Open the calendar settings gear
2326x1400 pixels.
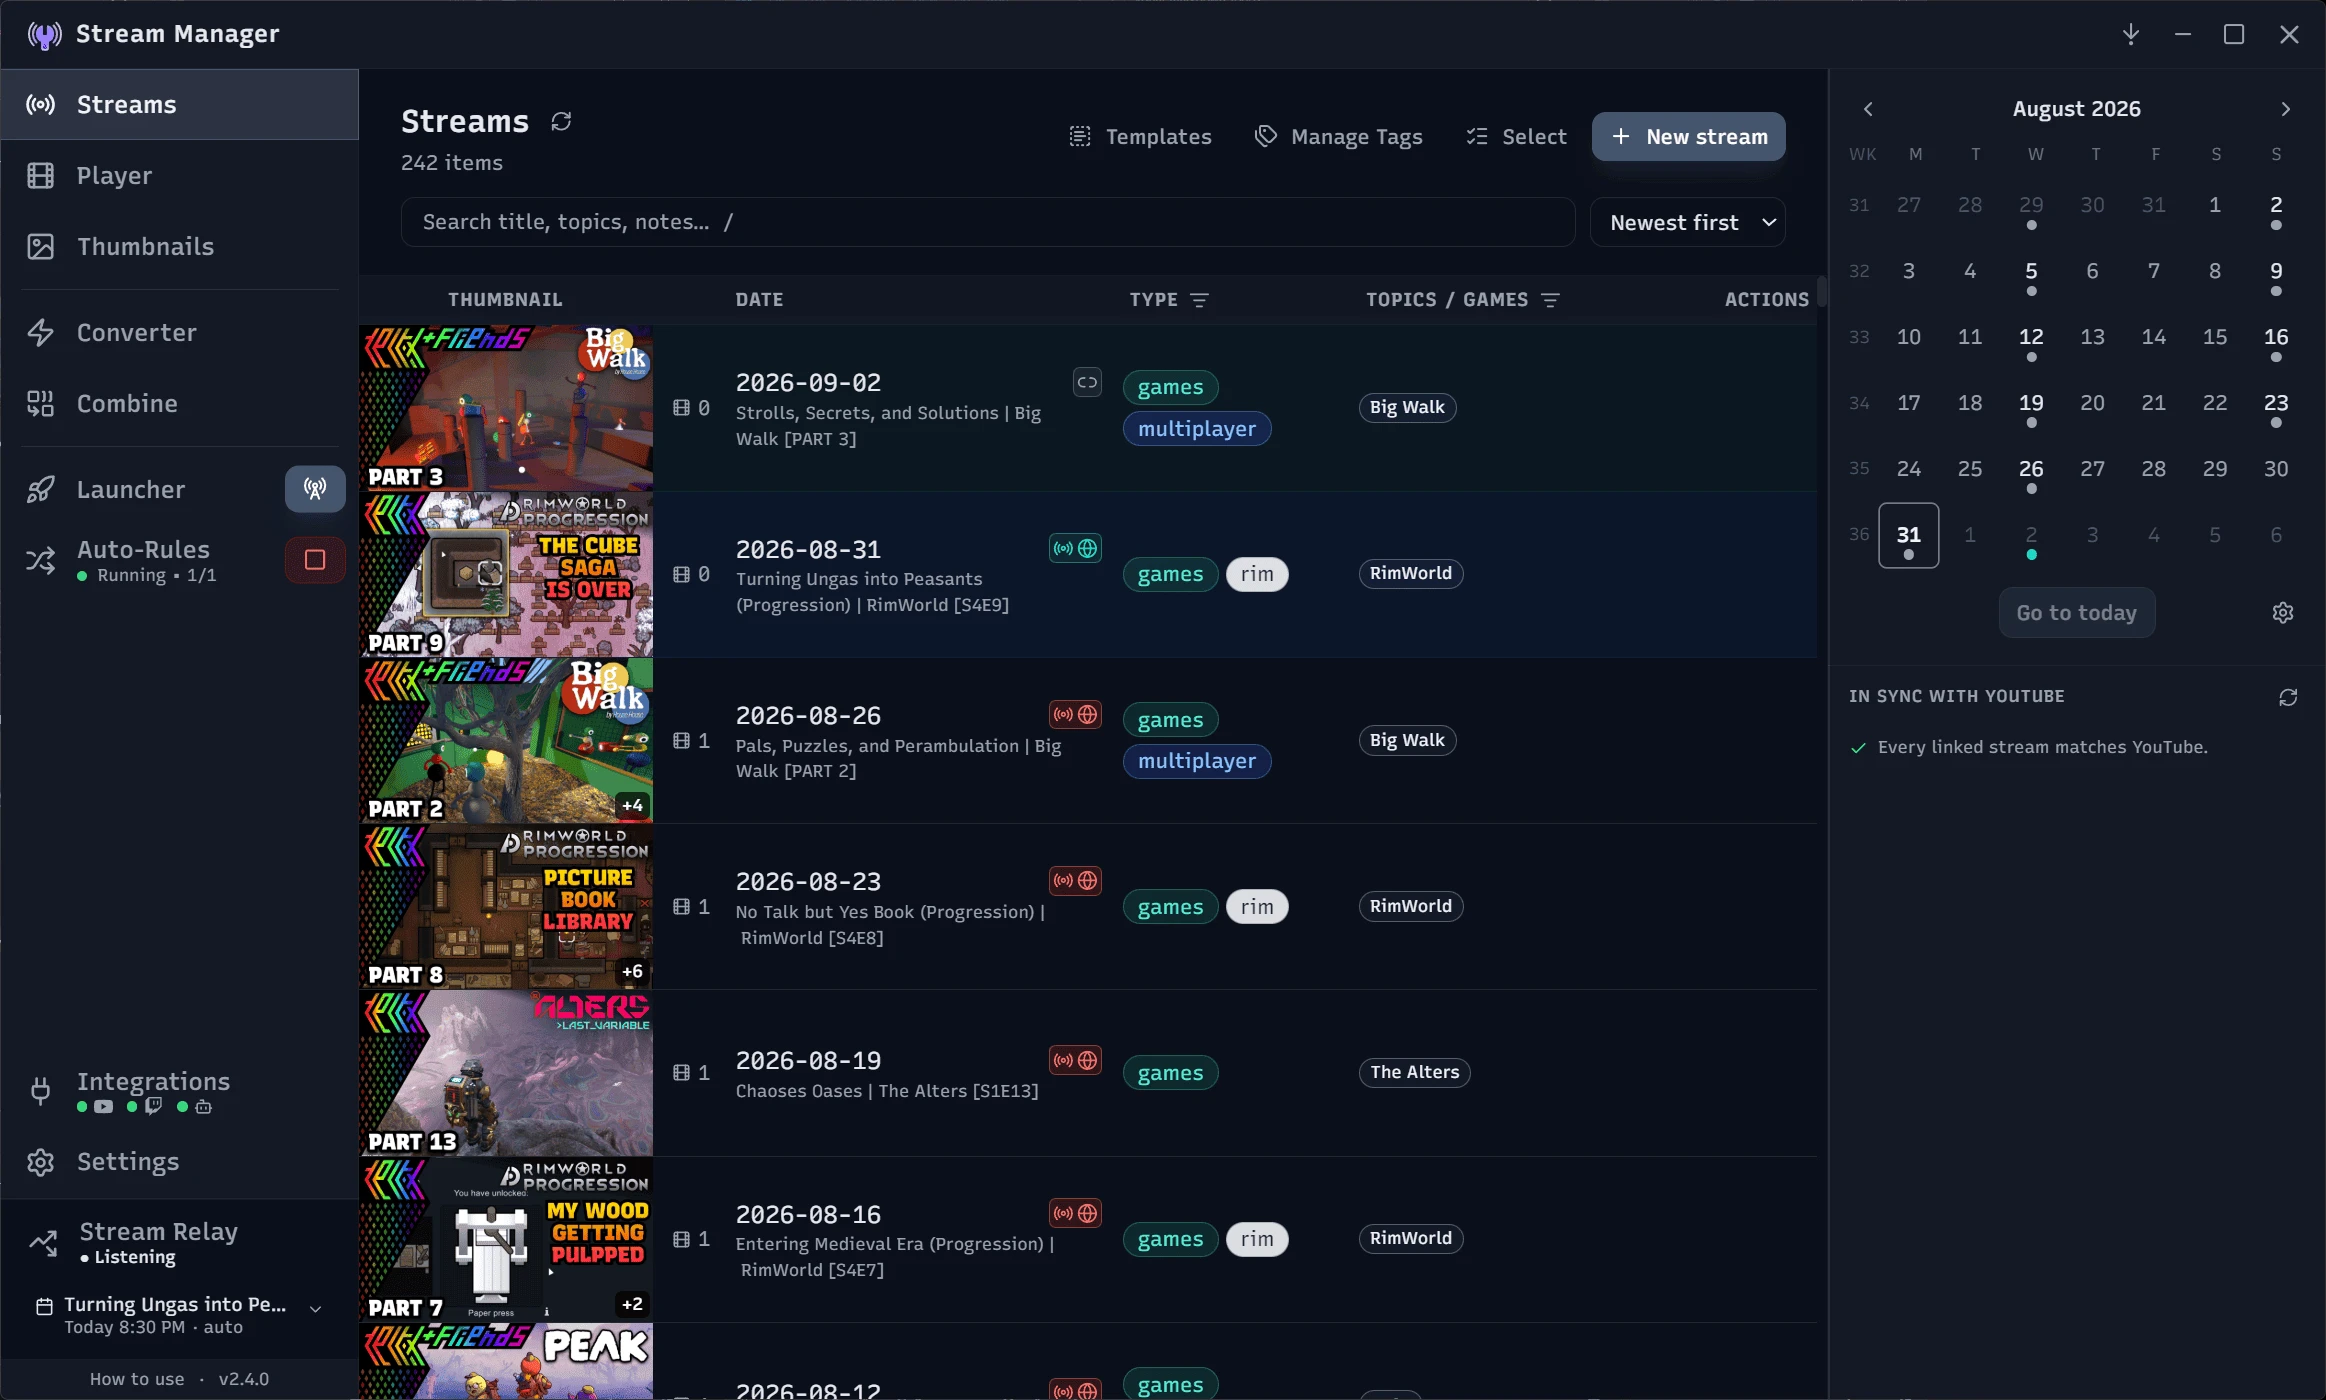point(2283,613)
